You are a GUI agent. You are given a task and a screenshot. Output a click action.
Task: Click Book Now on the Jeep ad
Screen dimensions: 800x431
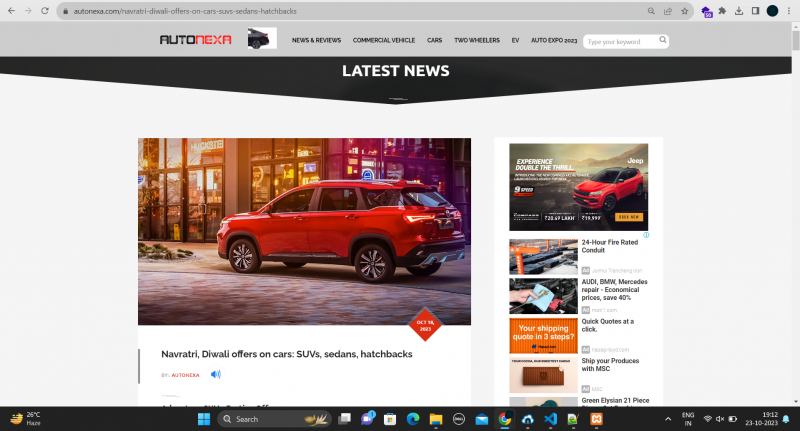pos(629,216)
